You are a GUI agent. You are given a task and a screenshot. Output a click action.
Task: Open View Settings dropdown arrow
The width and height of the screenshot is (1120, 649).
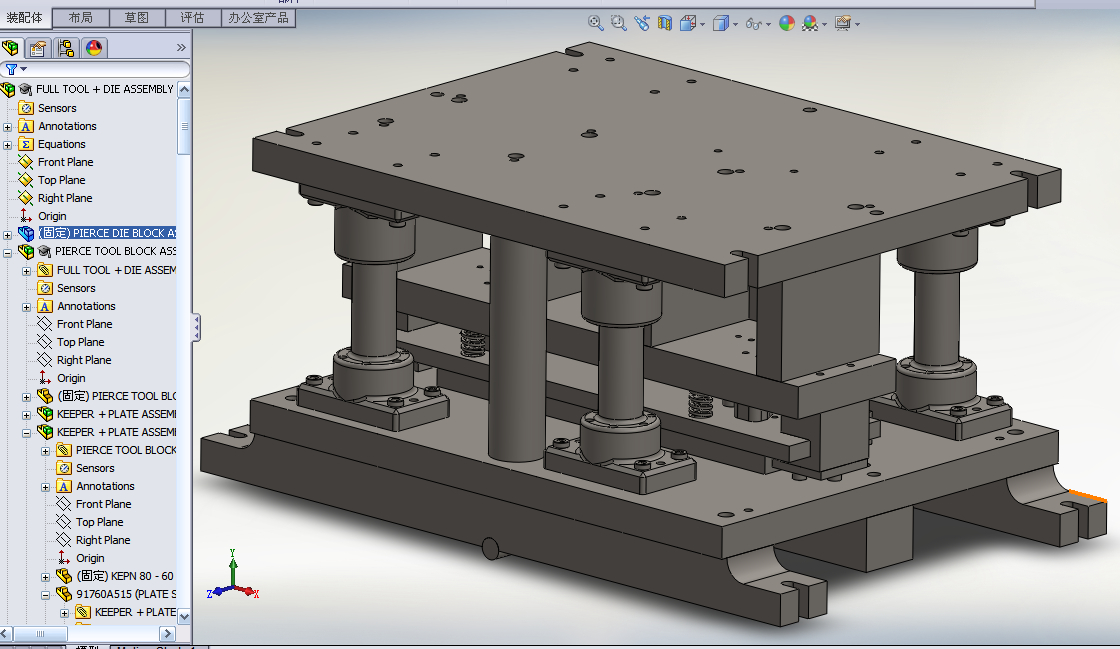pyautogui.click(x=857, y=24)
